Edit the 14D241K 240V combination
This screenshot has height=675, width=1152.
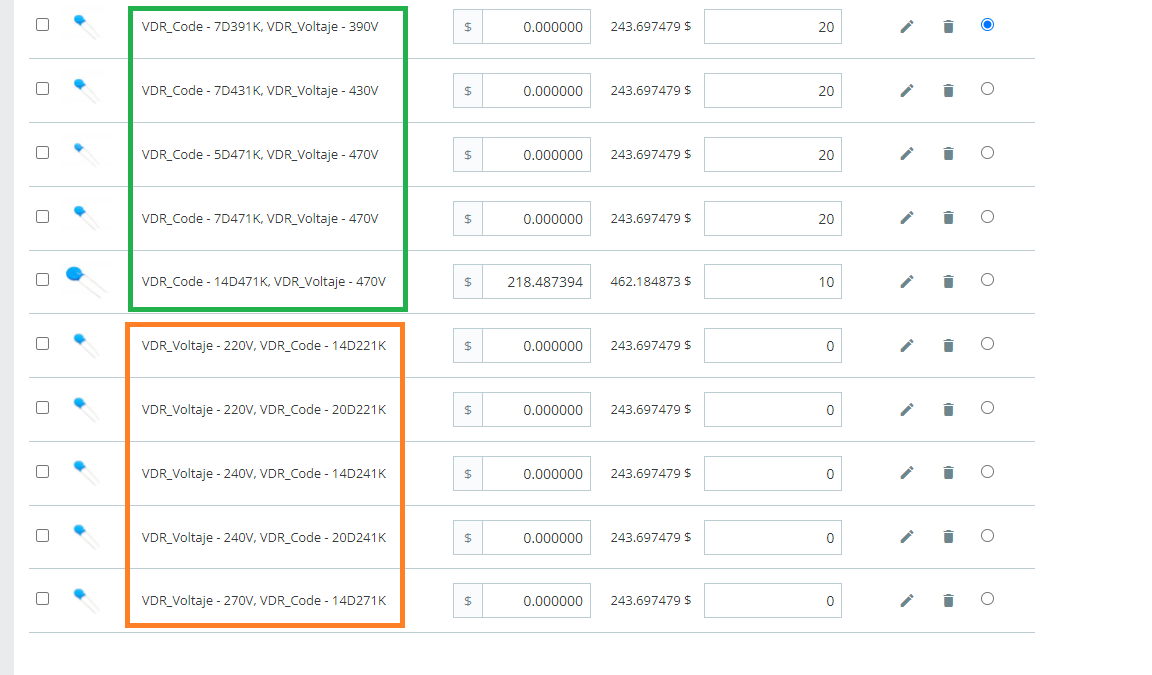tap(907, 472)
